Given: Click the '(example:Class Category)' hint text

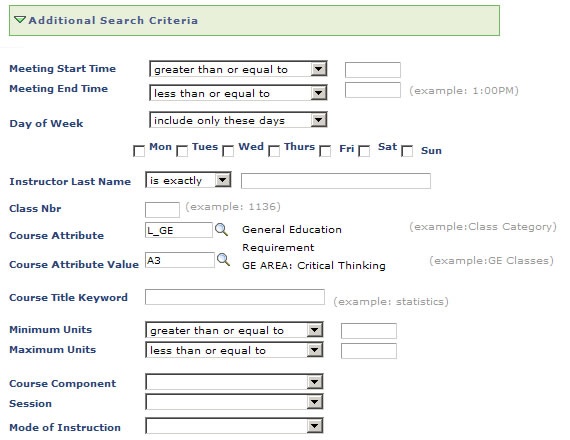Looking at the screenshot, I should tap(483, 227).
